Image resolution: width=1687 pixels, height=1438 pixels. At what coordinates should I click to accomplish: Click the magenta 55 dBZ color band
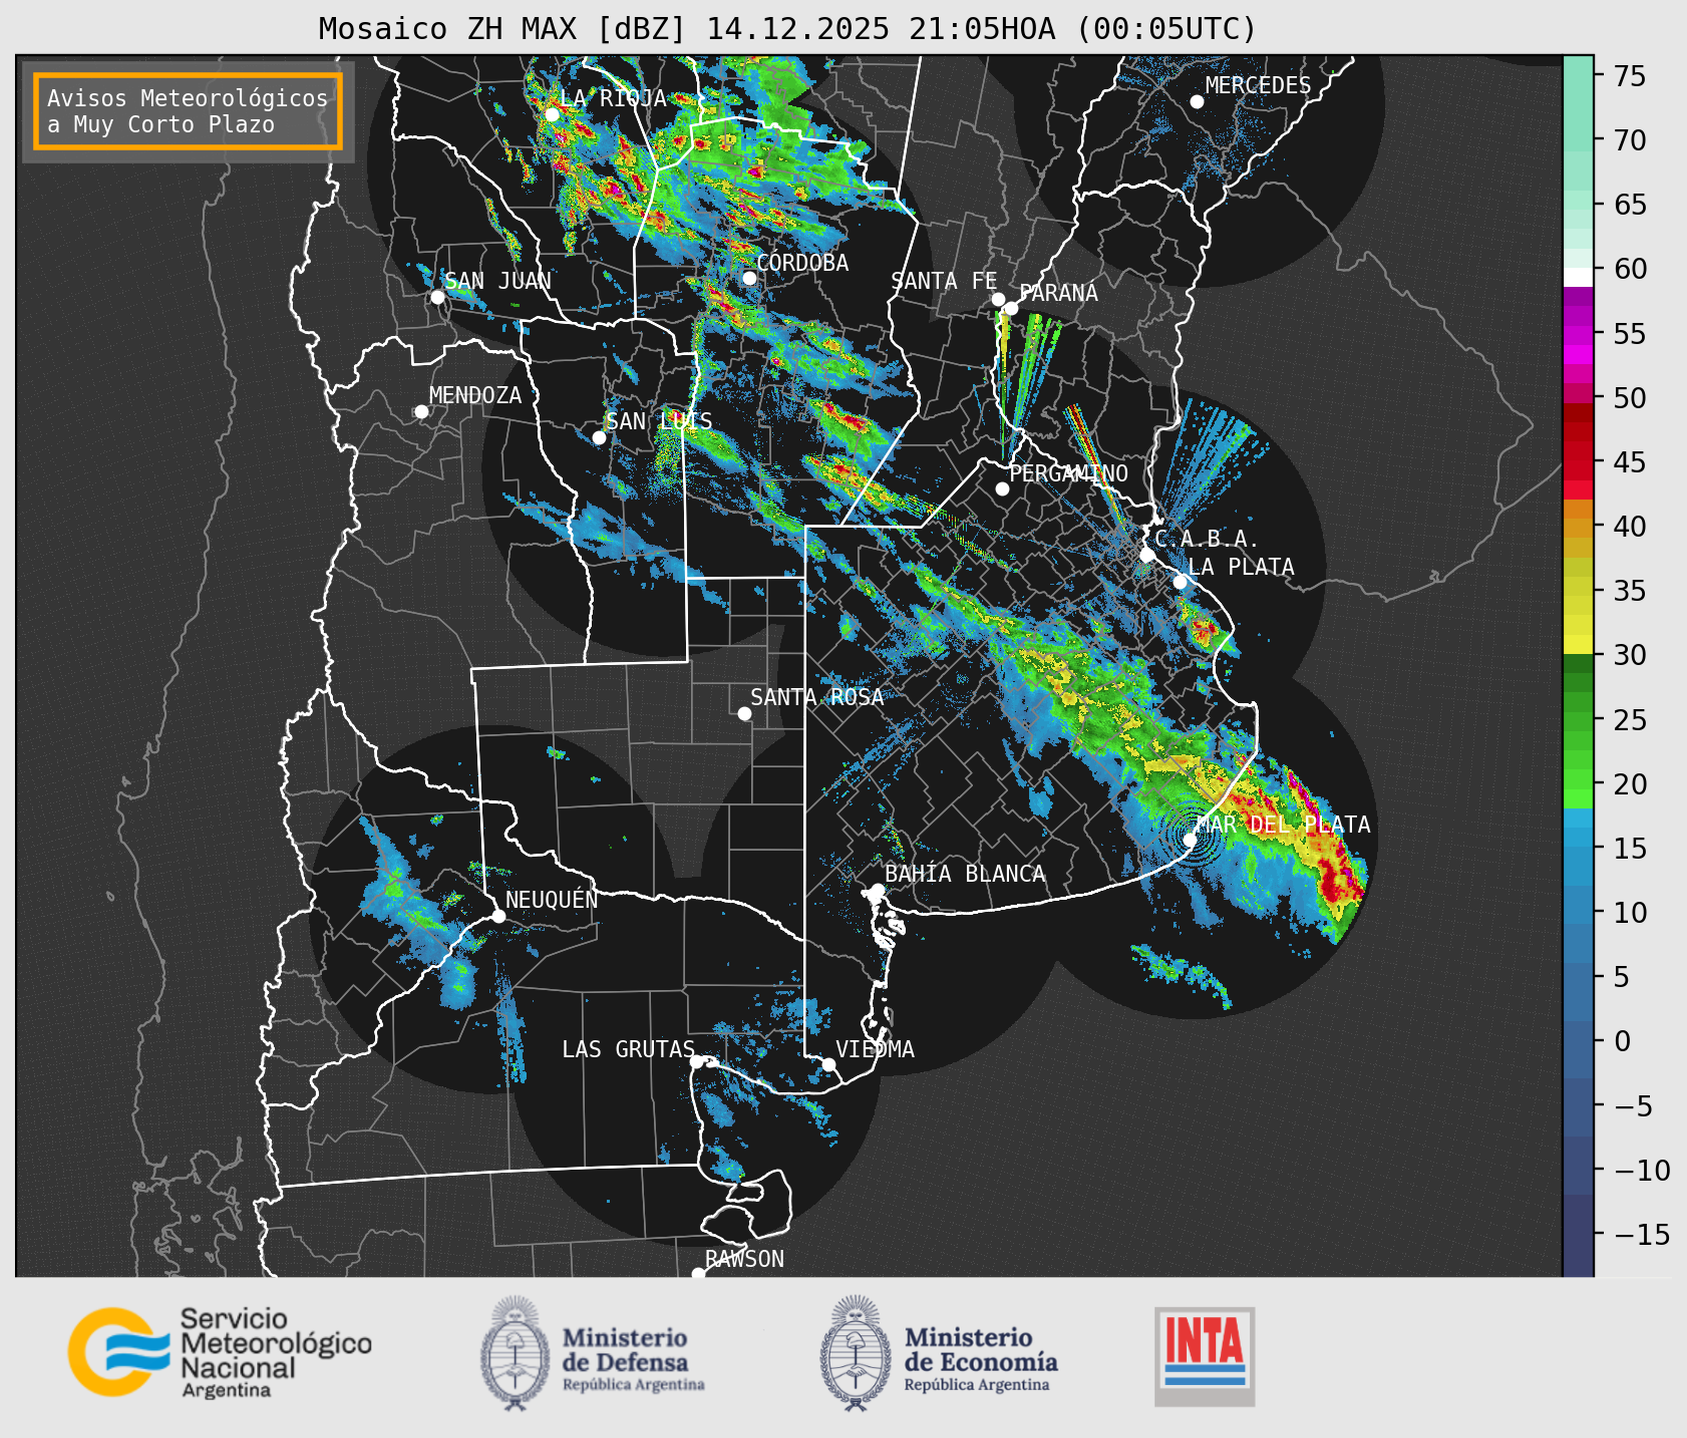(x=1578, y=335)
